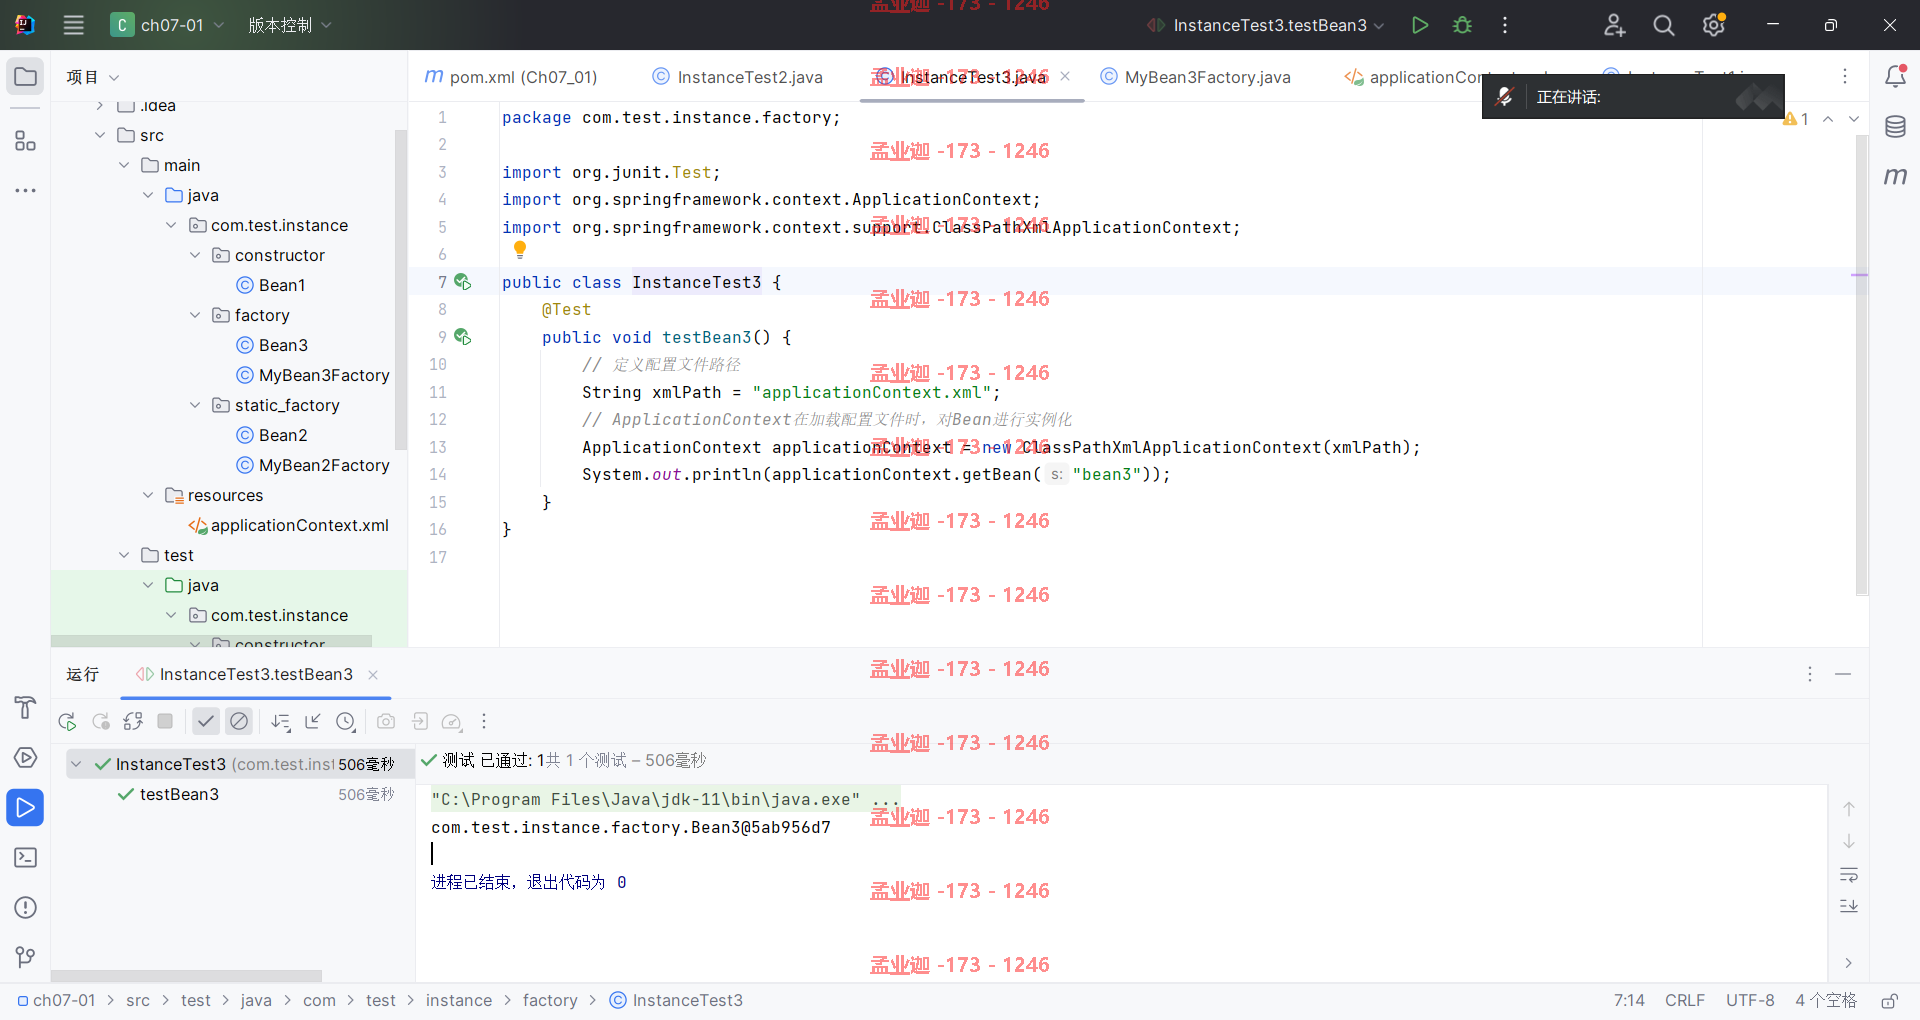Viewport: 1920px width, 1020px height.
Task: Collapse the src folder
Action: 100,135
